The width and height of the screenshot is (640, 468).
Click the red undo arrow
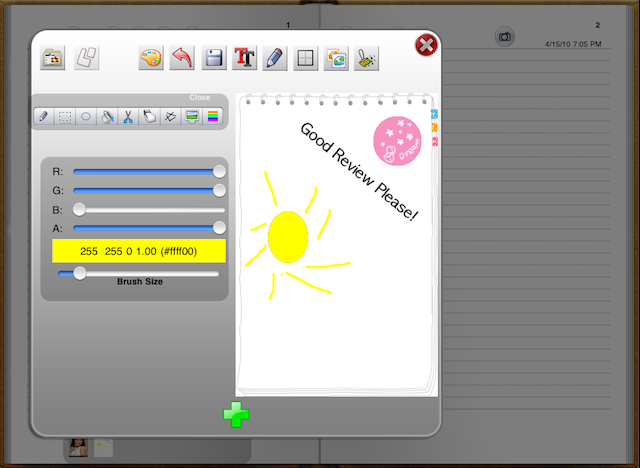pyautogui.click(x=181, y=58)
